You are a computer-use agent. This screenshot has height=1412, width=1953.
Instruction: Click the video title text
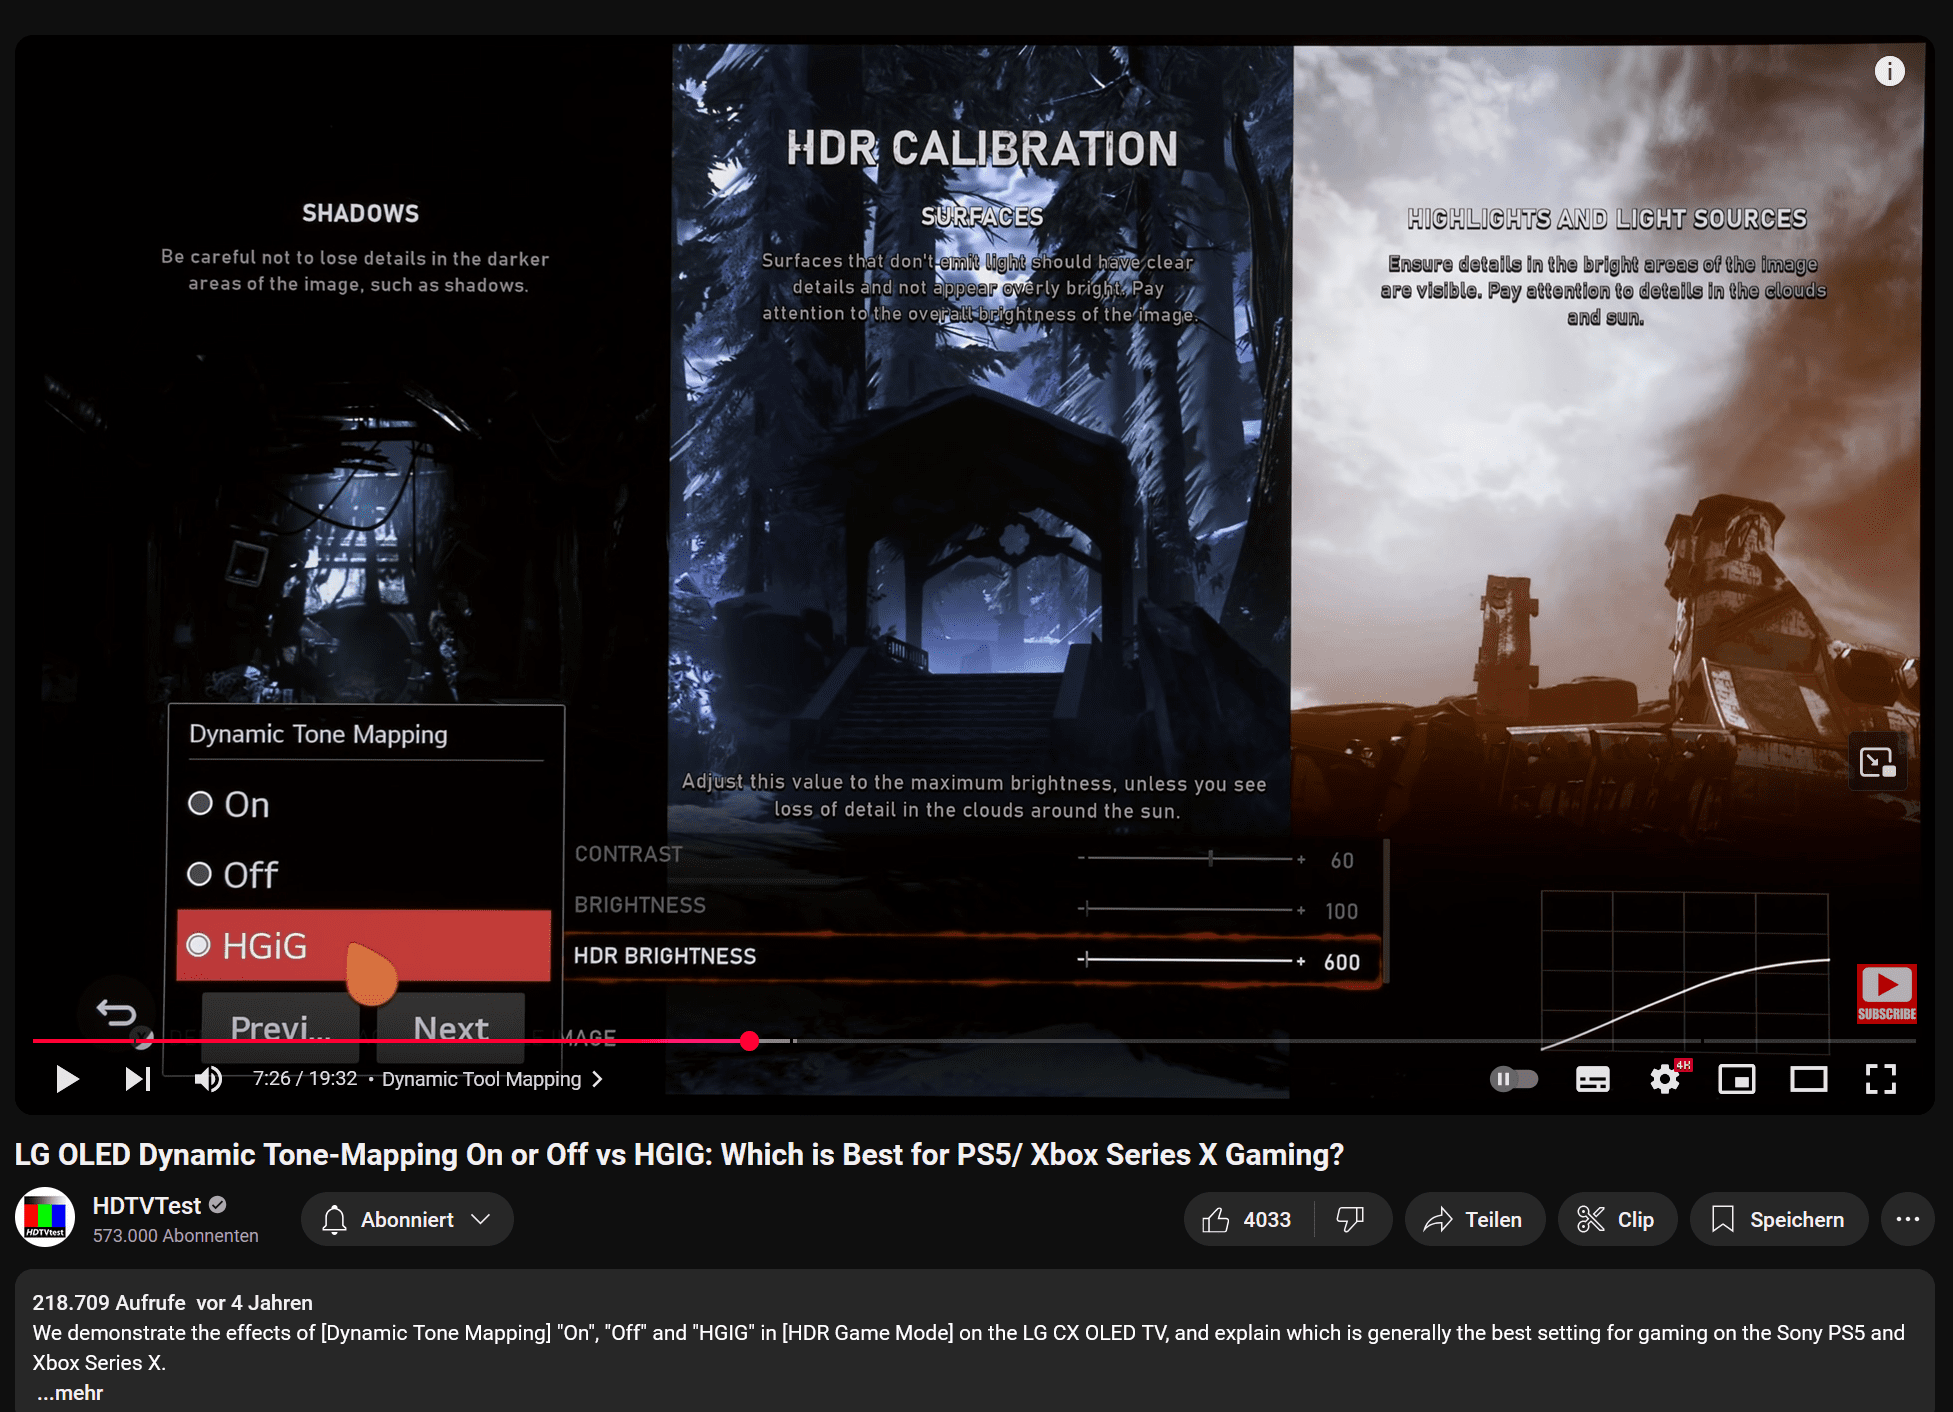click(x=679, y=1155)
